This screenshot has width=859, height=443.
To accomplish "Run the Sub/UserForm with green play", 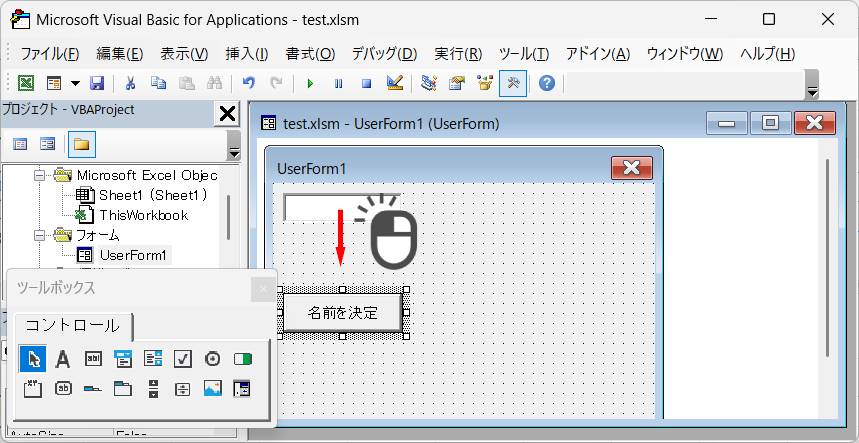I will (310, 84).
